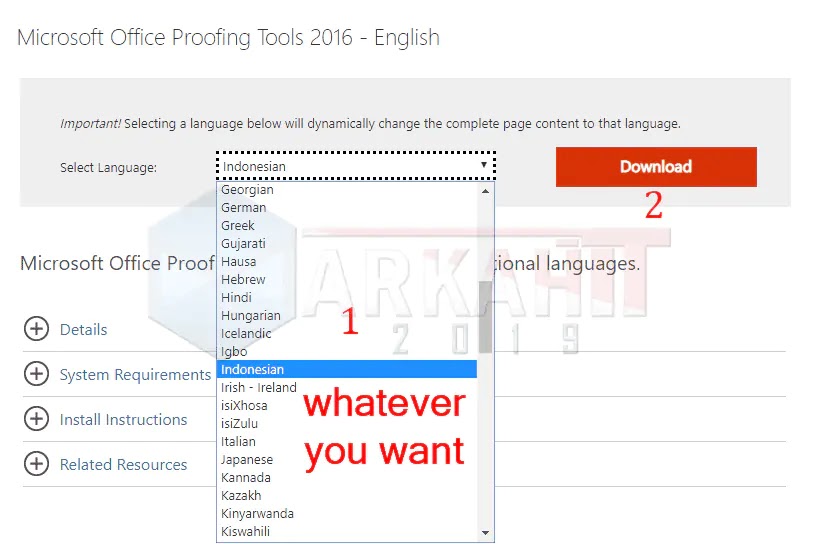The width and height of the screenshot is (818, 544).
Task: Pick Irish - Ireland in the list
Action: (x=347, y=388)
